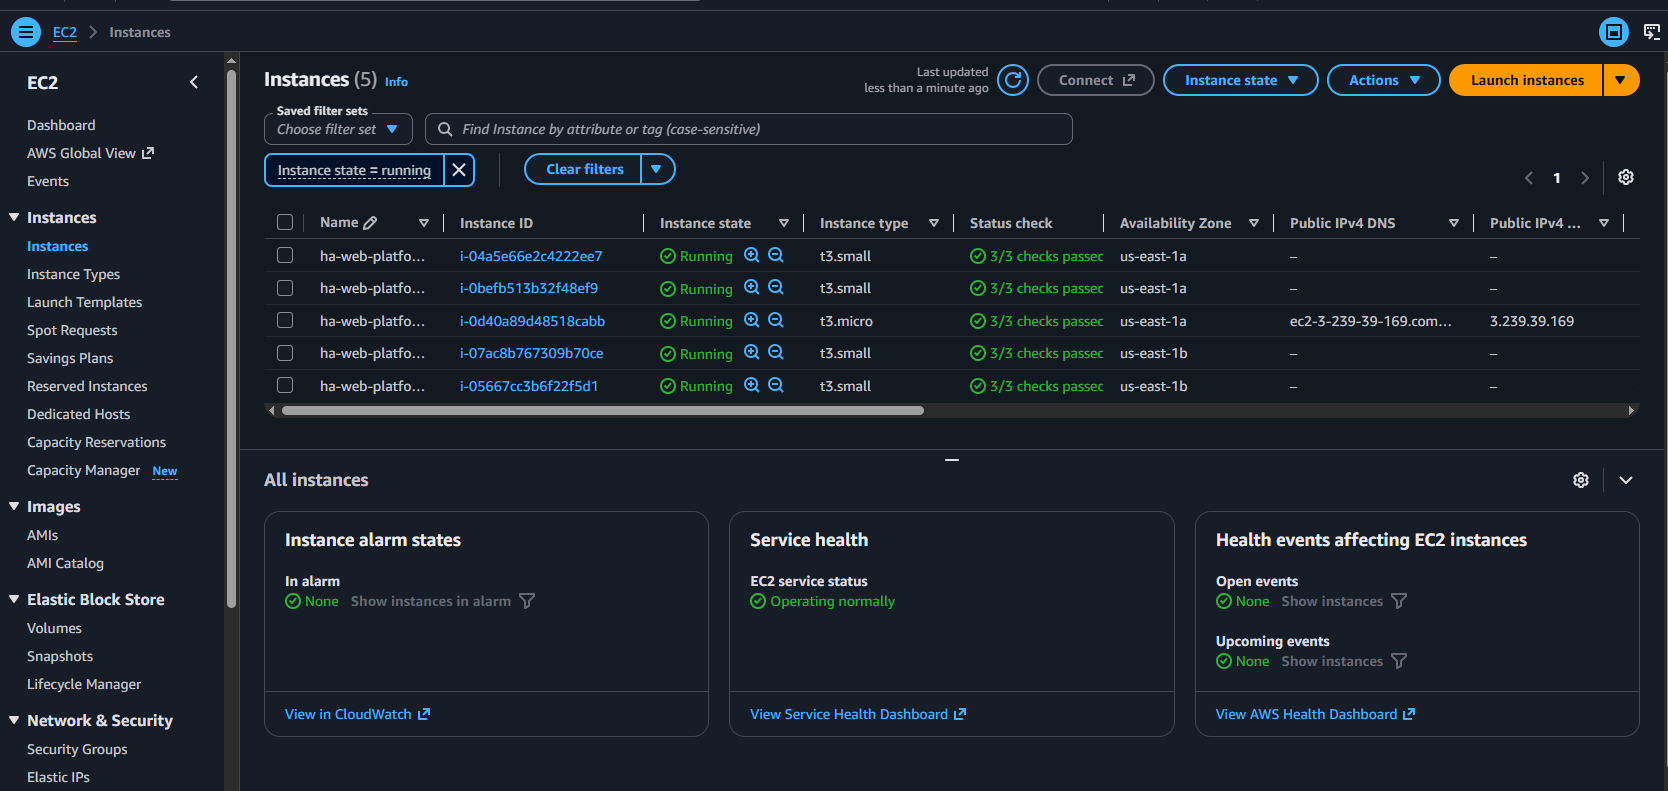Zoom out icon for instance i-07ac8b767309b70ce
This screenshot has width=1668, height=791.
point(776,353)
